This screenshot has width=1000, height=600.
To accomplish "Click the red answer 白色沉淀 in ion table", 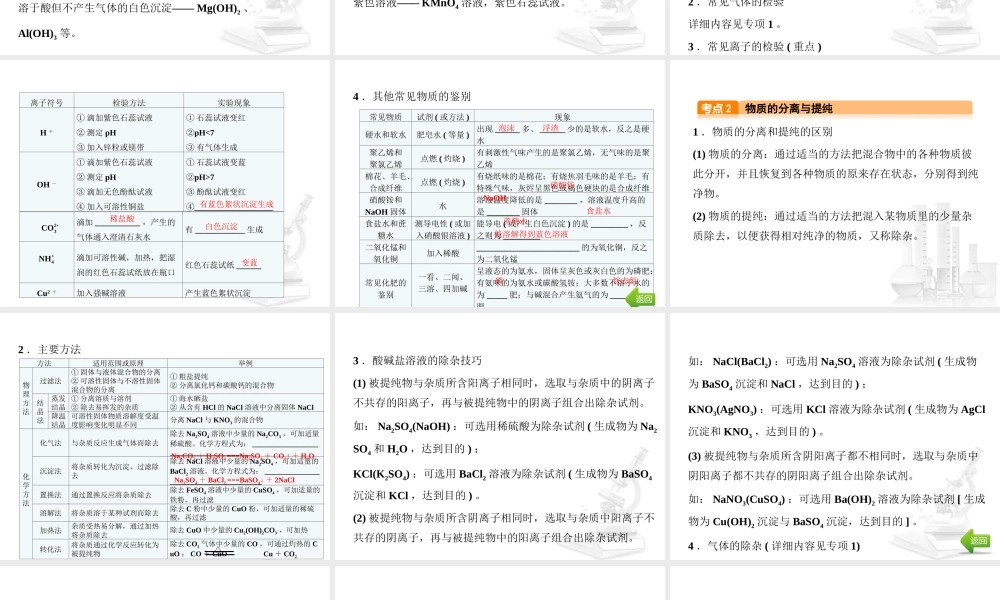I will 221,226.
